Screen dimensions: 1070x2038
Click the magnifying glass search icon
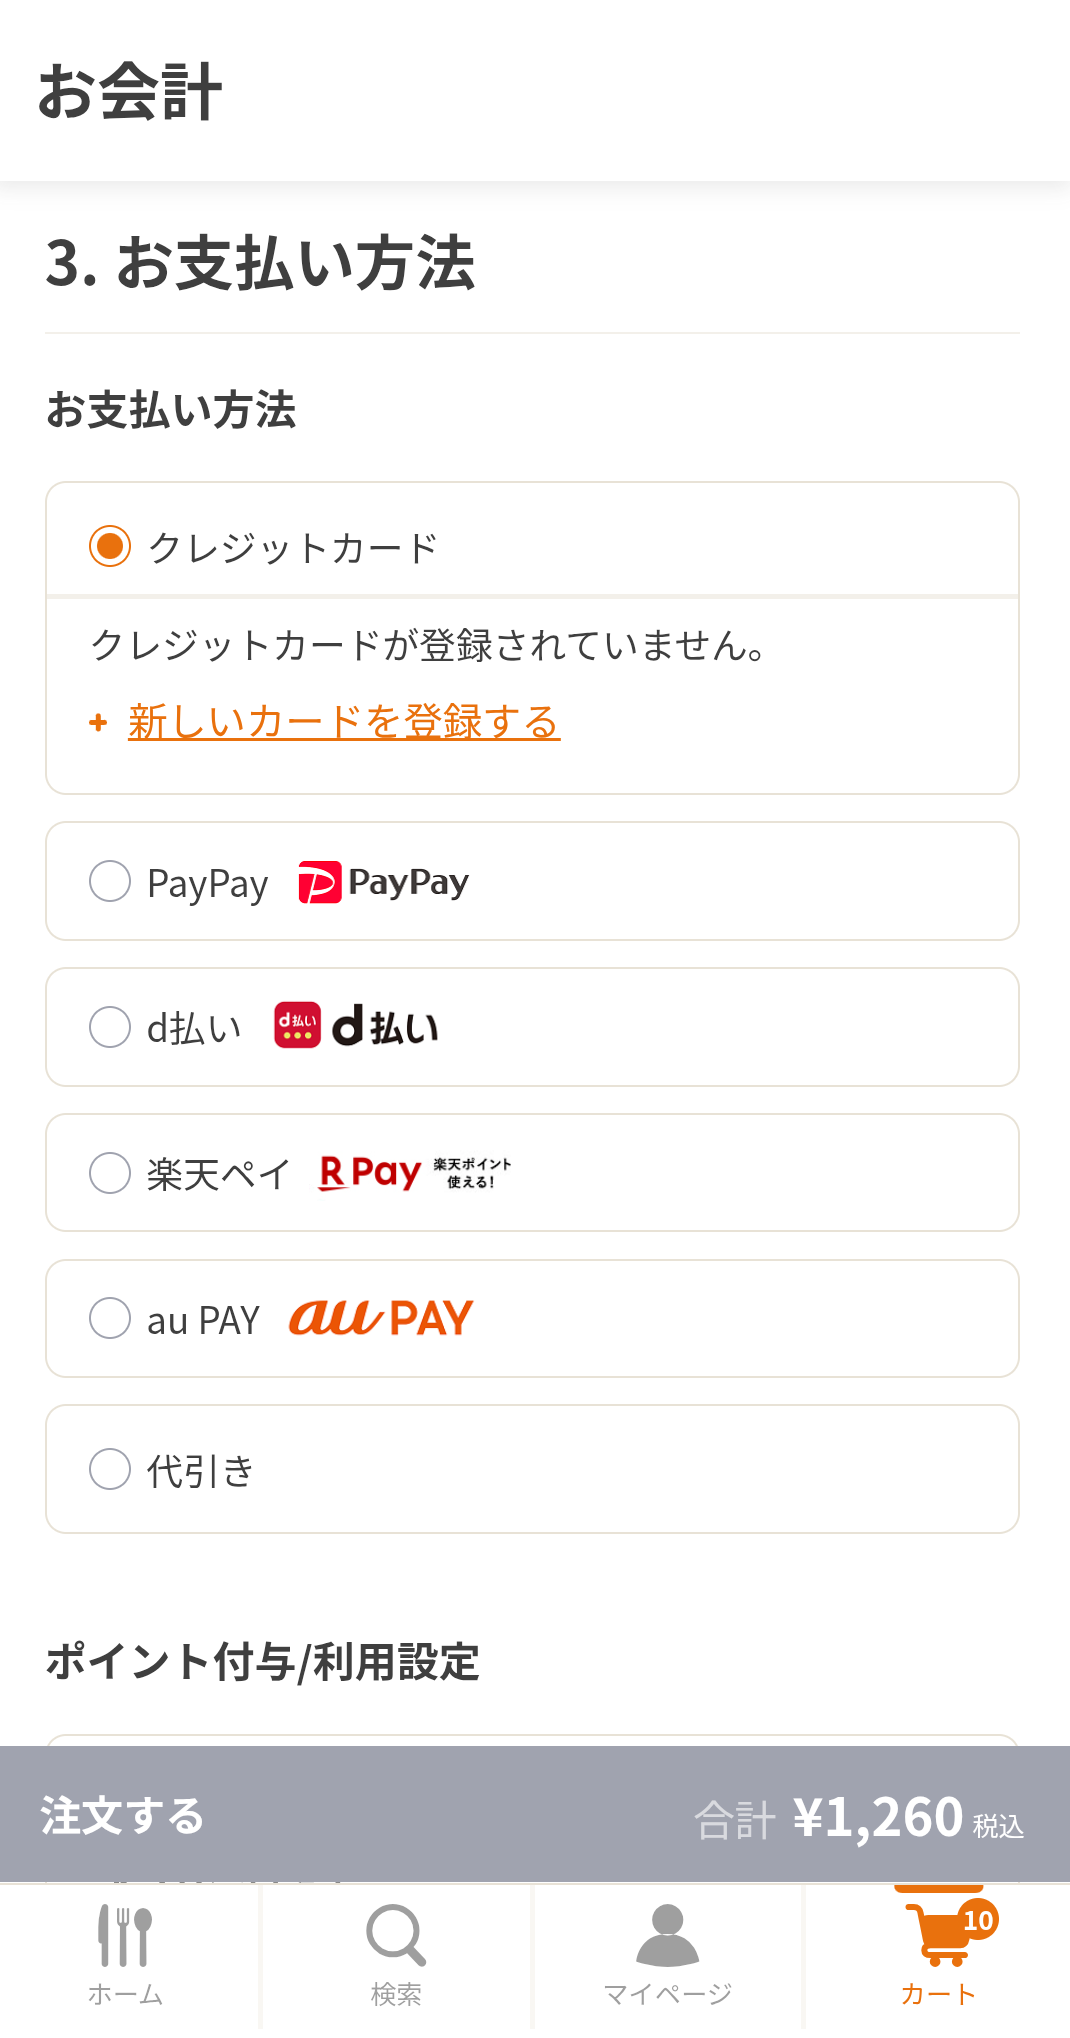(396, 1935)
